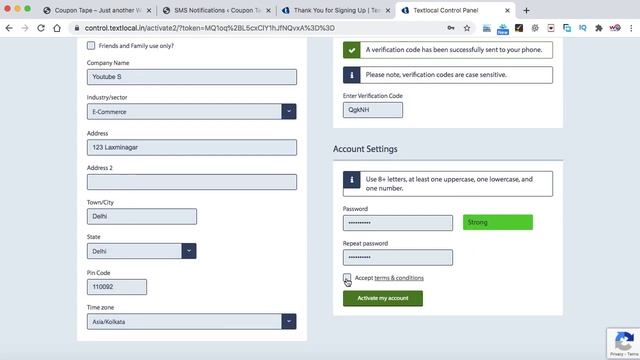This screenshot has width=640, height=360.
Task: Reload the page with the refresh icon
Action: tap(41, 28)
